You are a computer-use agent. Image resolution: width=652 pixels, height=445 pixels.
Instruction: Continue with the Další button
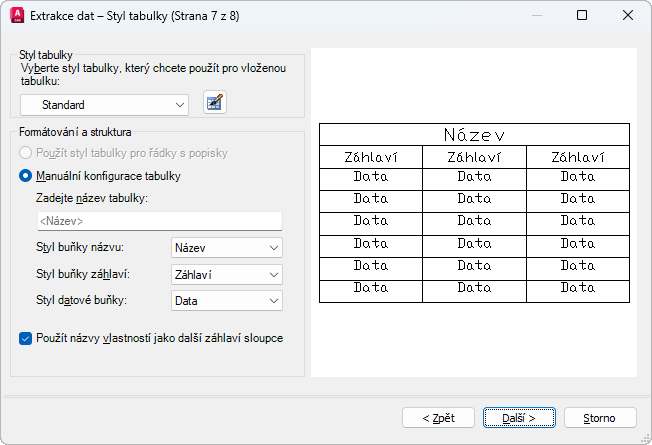(519, 418)
